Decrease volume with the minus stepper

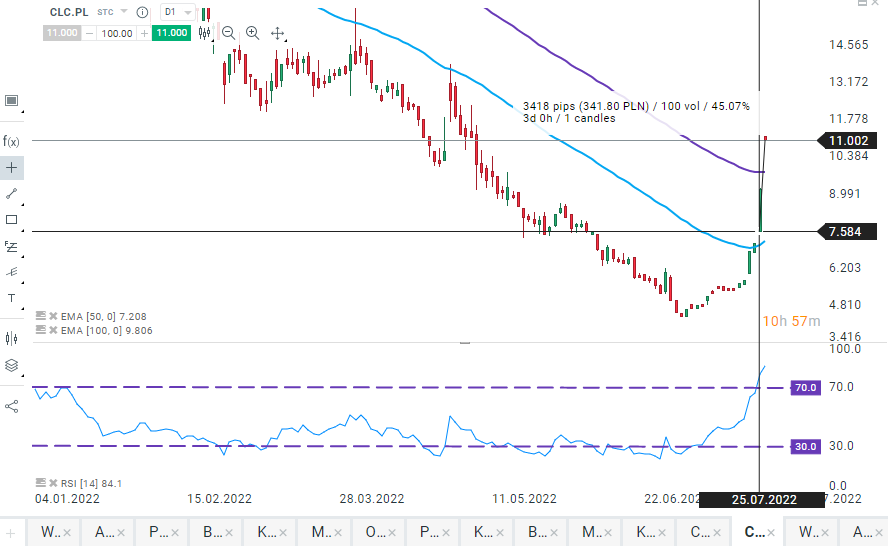pos(89,33)
